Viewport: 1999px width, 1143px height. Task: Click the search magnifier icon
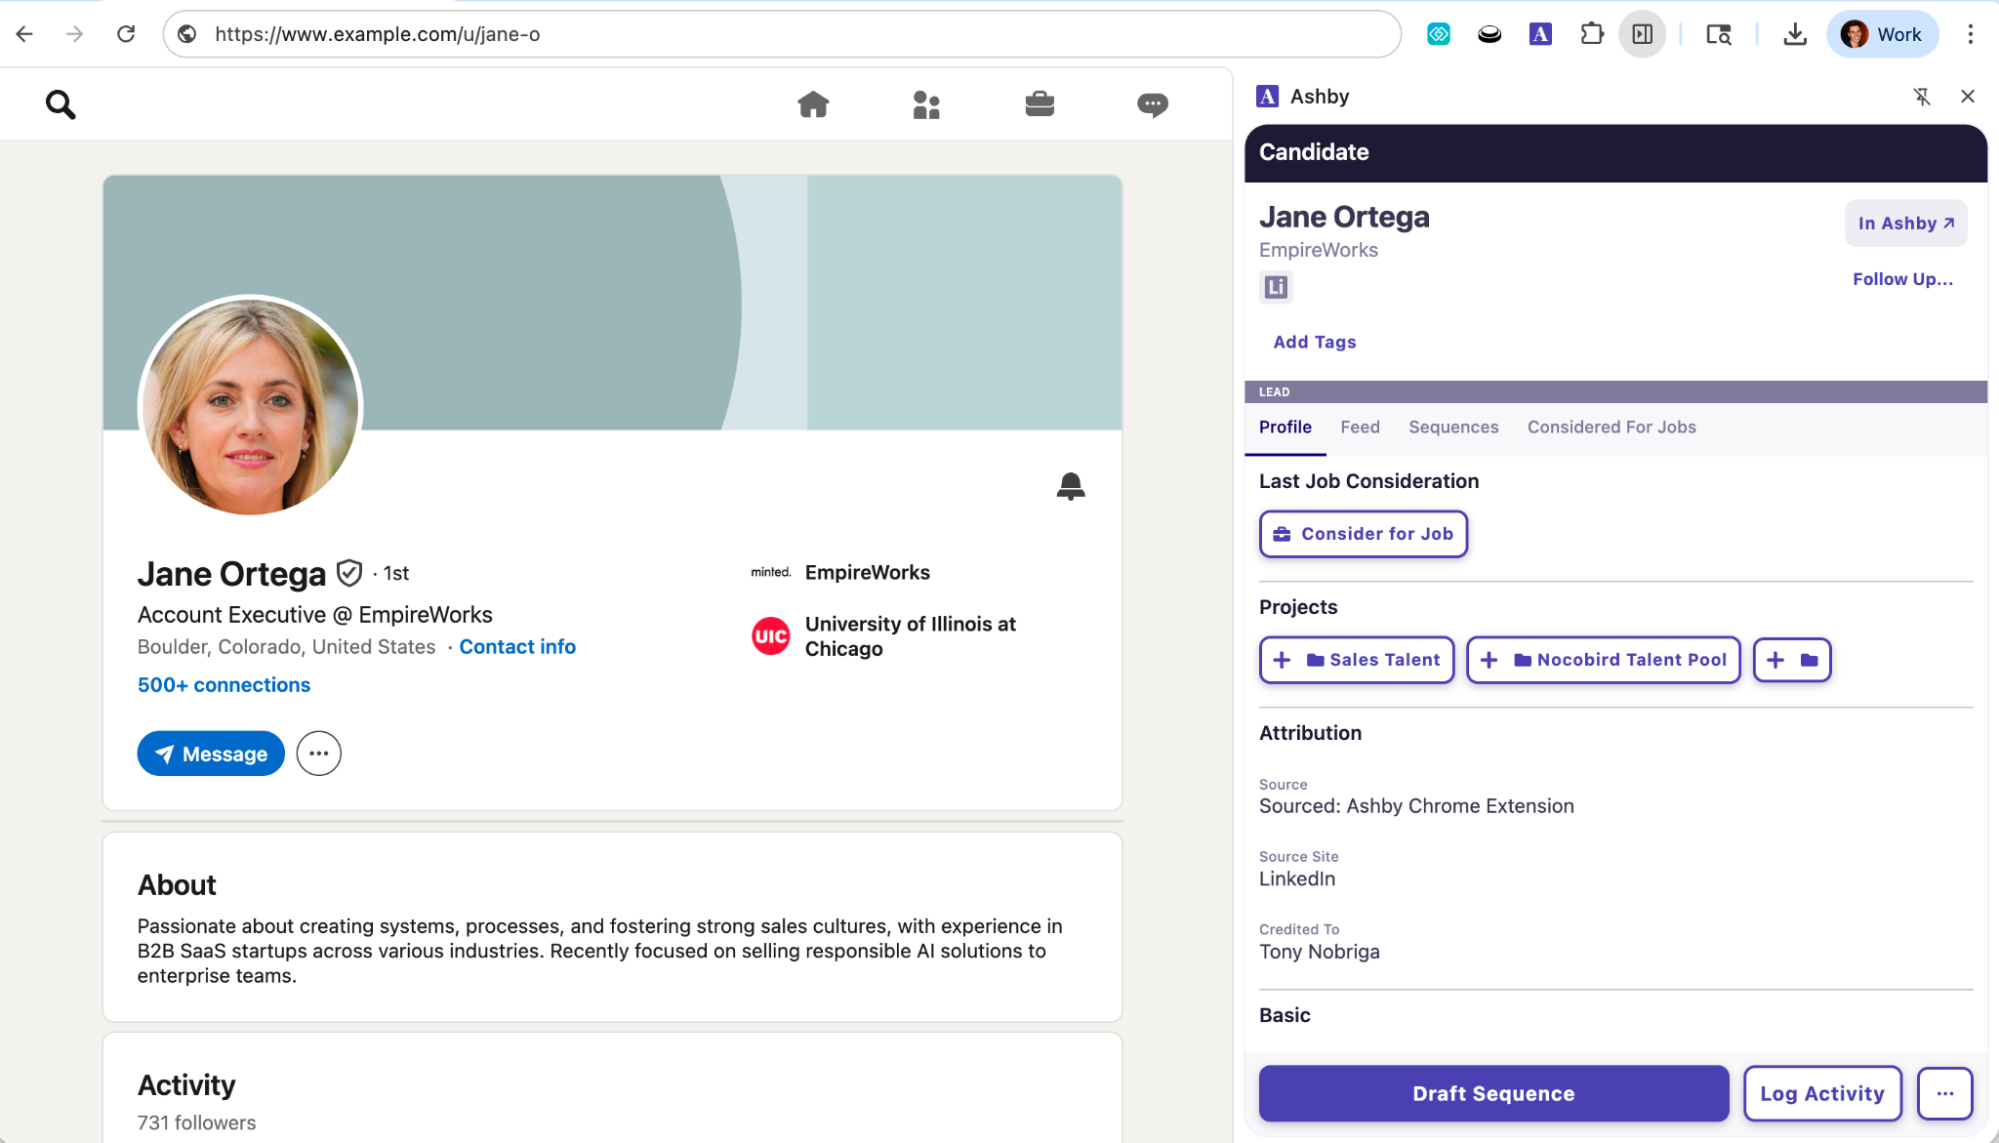[60, 104]
